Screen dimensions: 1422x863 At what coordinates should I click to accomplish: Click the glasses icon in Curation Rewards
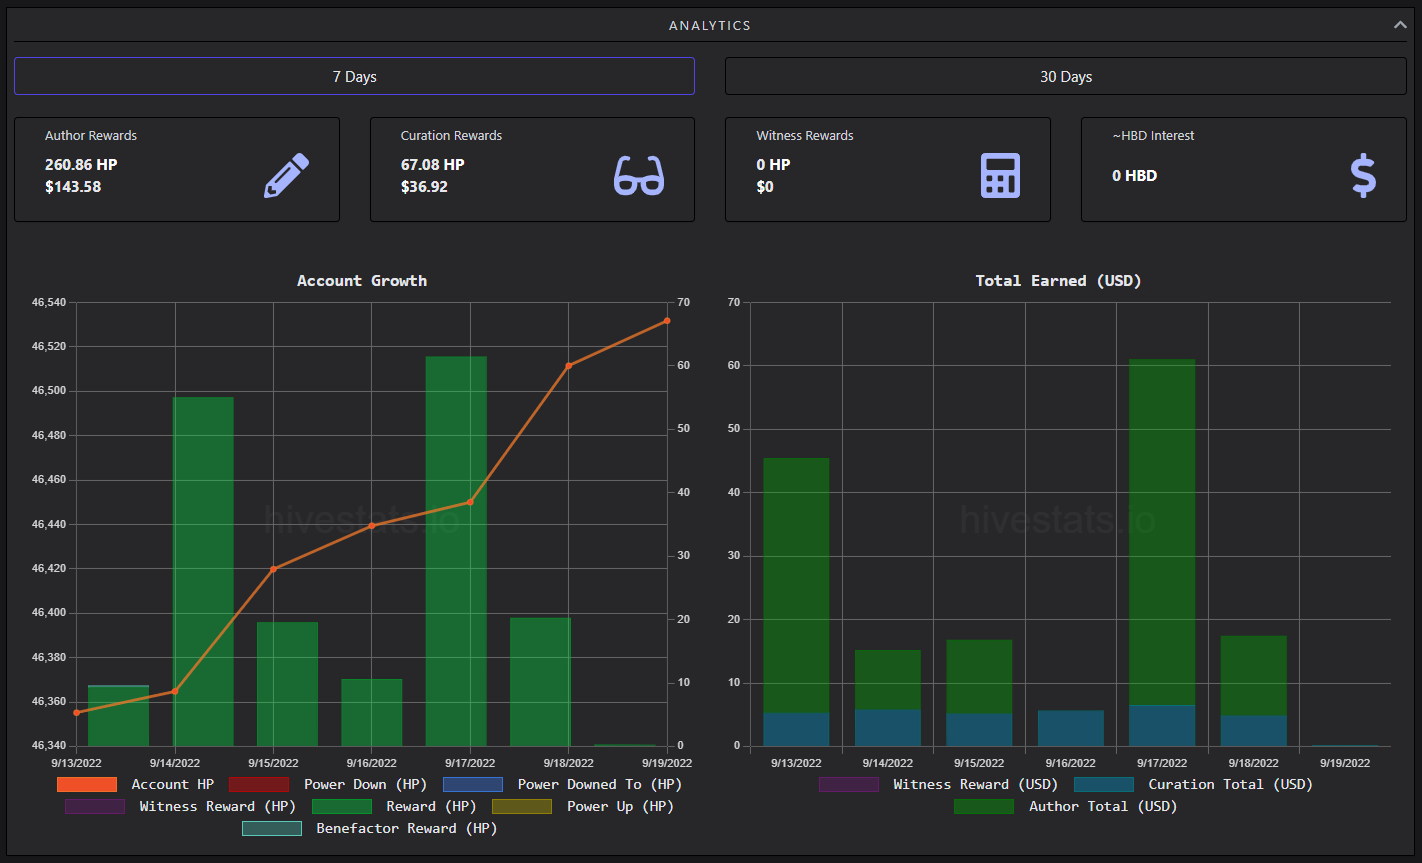point(639,175)
